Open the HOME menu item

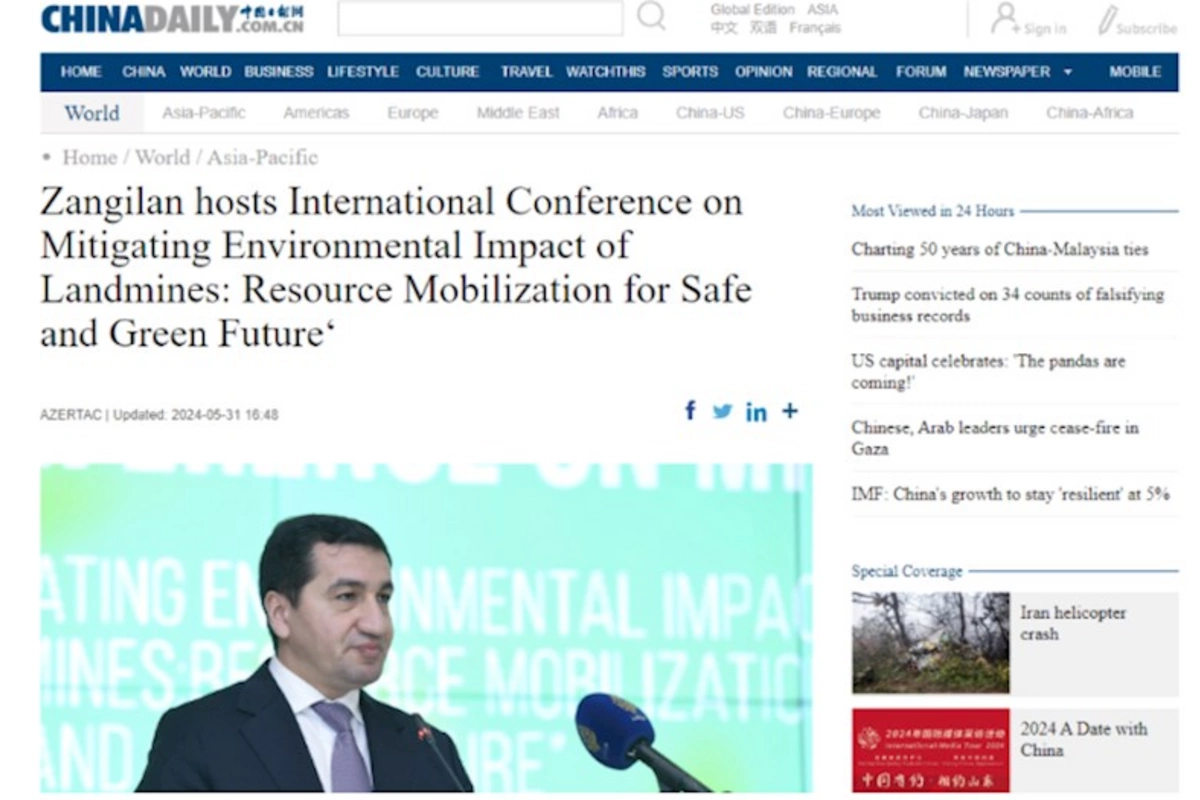click(x=81, y=72)
